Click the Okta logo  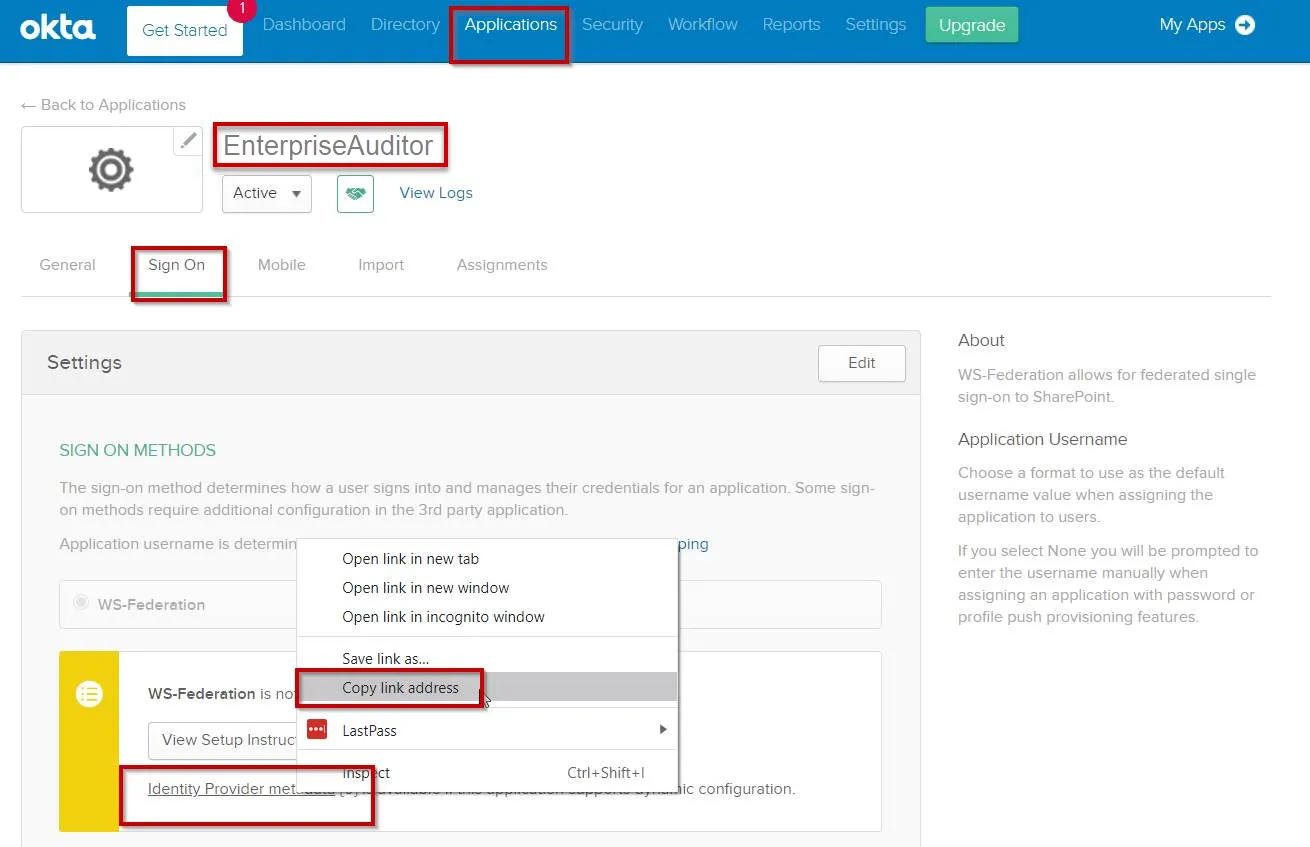tap(58, 26)
